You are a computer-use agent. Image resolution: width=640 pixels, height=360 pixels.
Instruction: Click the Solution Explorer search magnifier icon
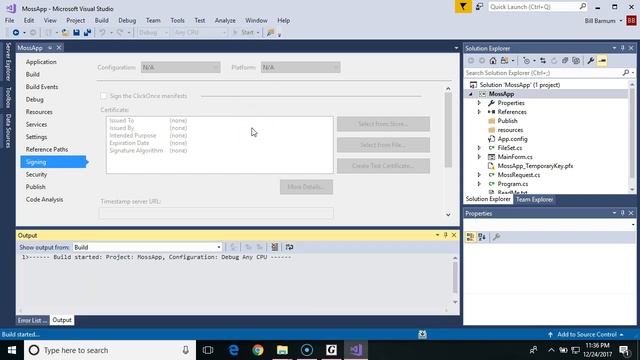point(626,73)
